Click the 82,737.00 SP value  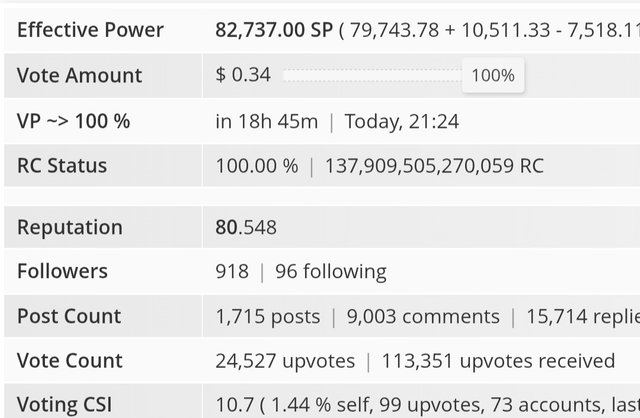[x=274, y=30]
